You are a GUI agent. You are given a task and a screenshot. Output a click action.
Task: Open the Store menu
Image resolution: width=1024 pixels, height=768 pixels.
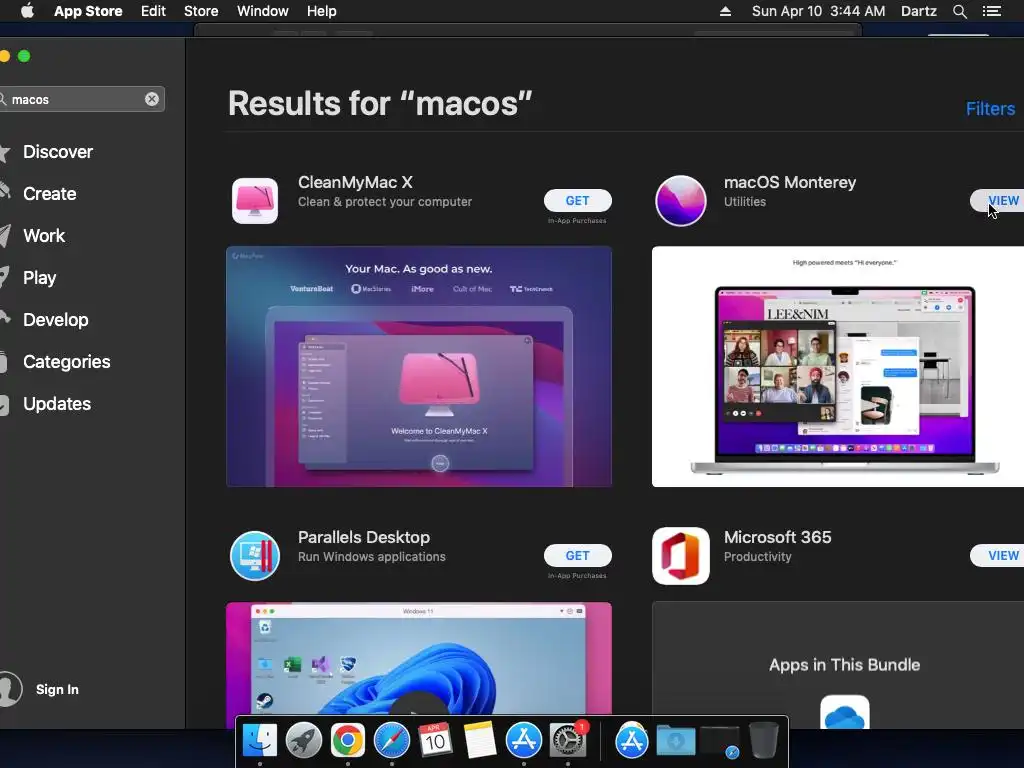coord(201,11)
